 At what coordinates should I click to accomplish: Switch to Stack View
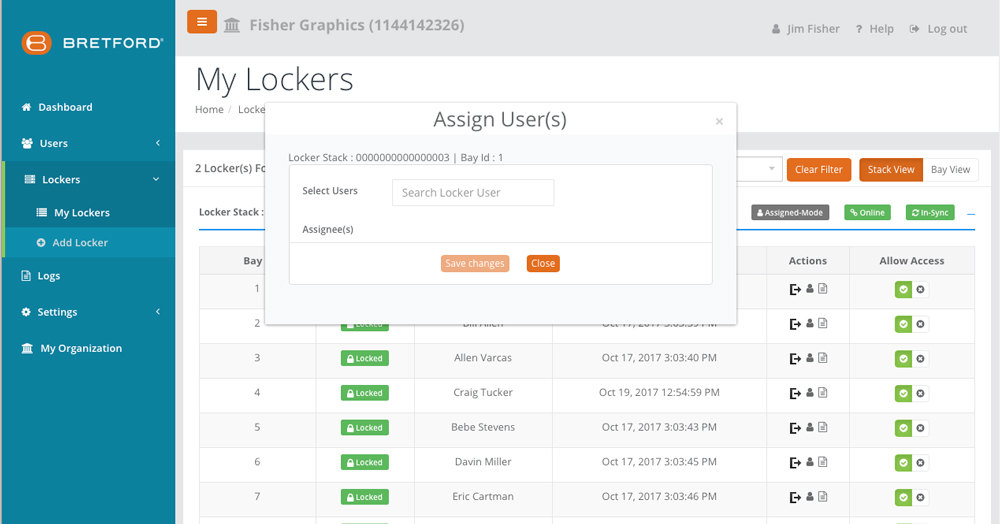(x=891, y=170)
